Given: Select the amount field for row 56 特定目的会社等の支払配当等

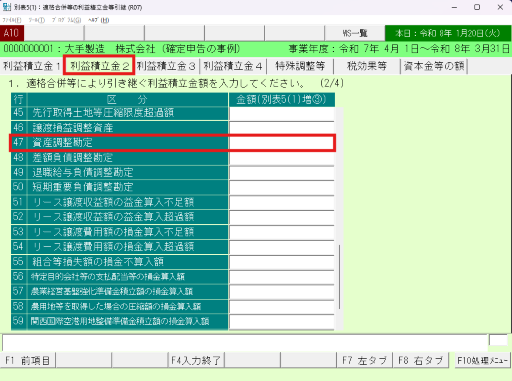Looking at the screenshot, I should point(282,277).
